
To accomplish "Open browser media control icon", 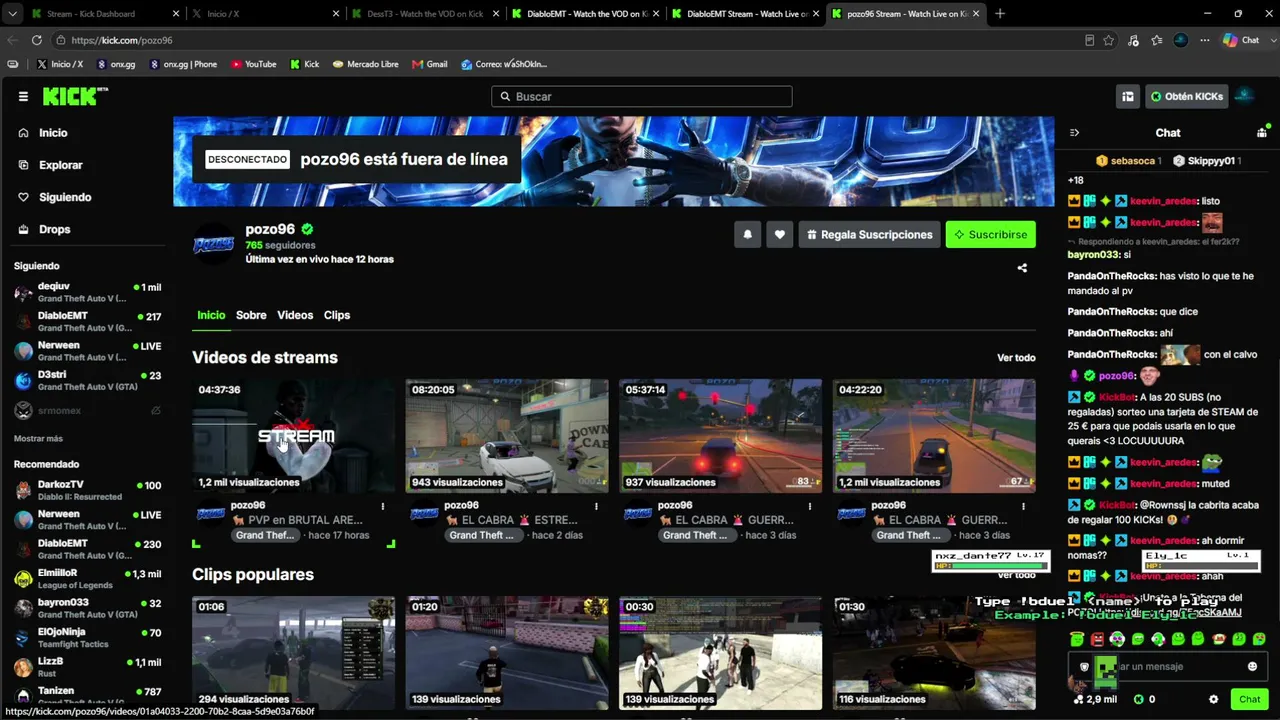I will click(x=1133, y=40).
